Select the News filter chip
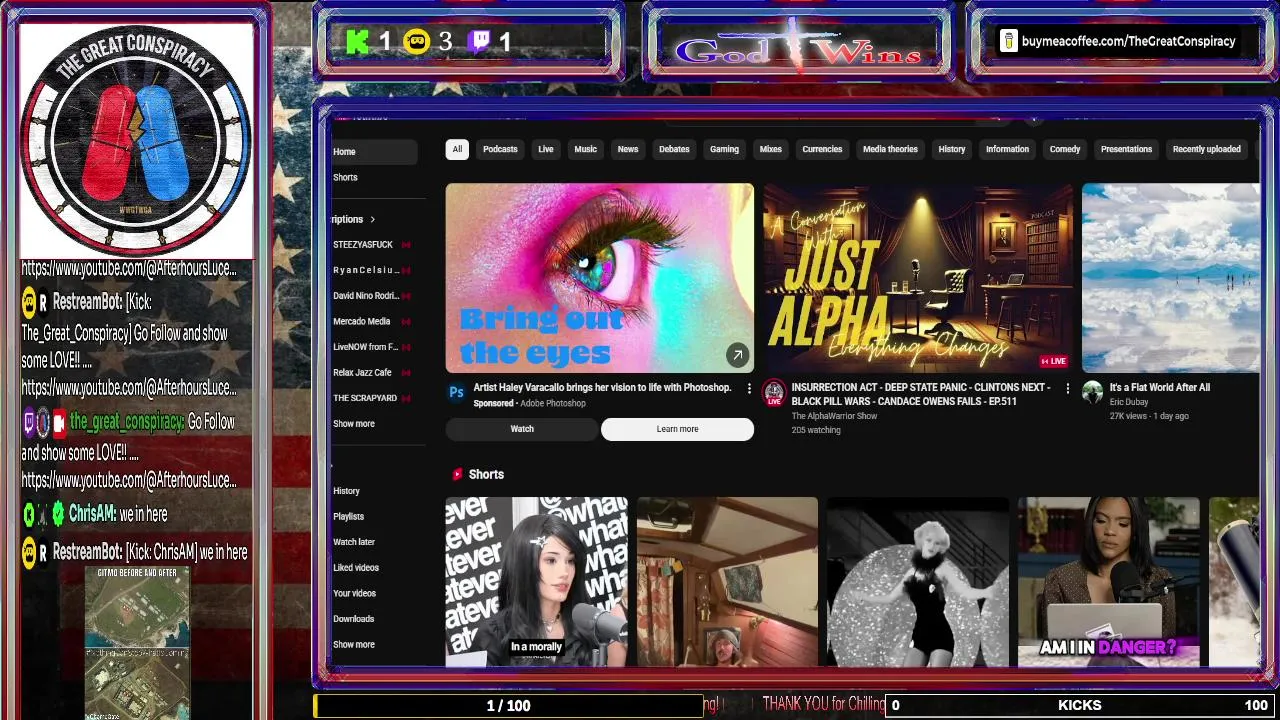 pos(627,149)
